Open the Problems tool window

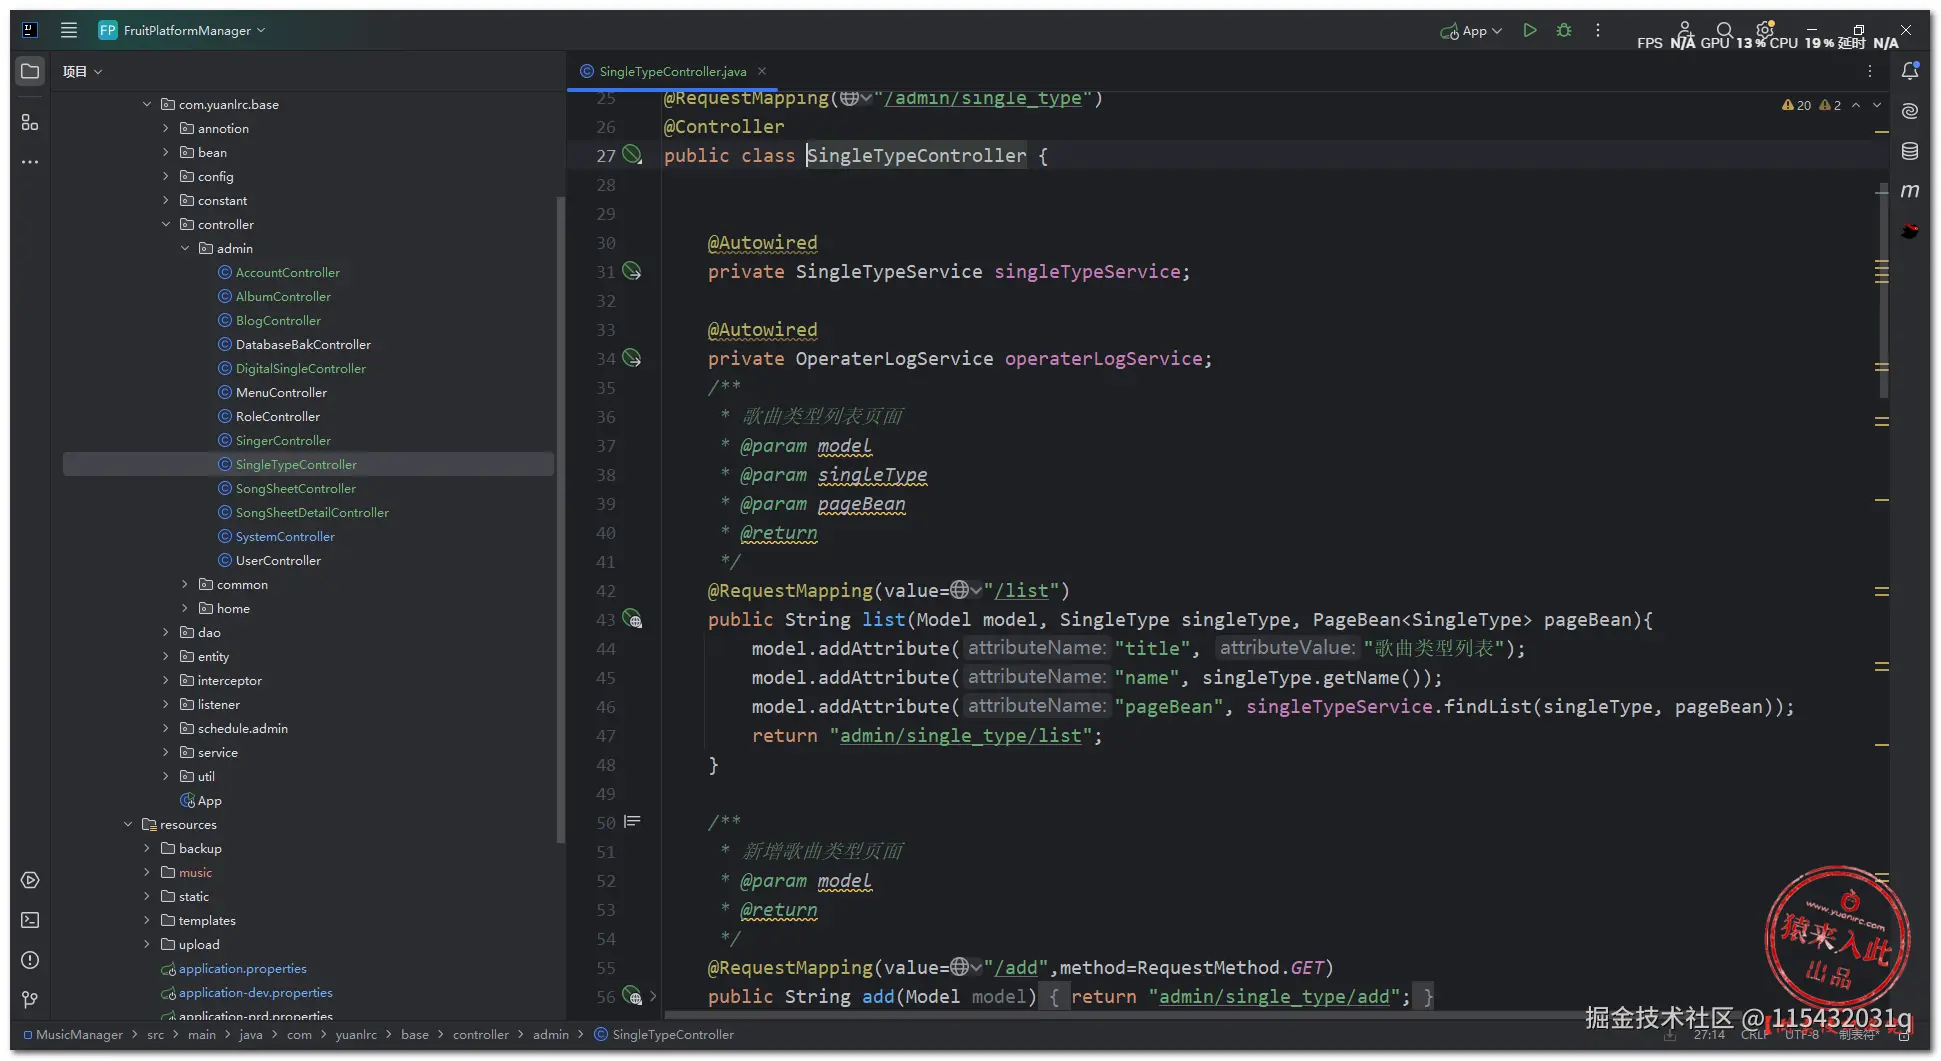[x=30, y=960]
